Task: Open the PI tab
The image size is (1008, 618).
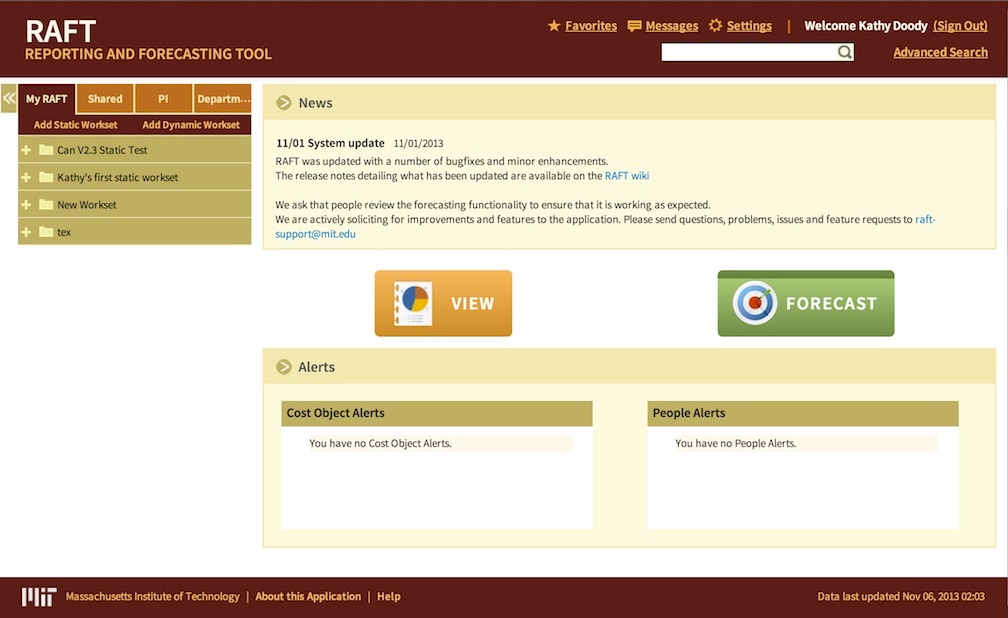Action: [163, 99]
